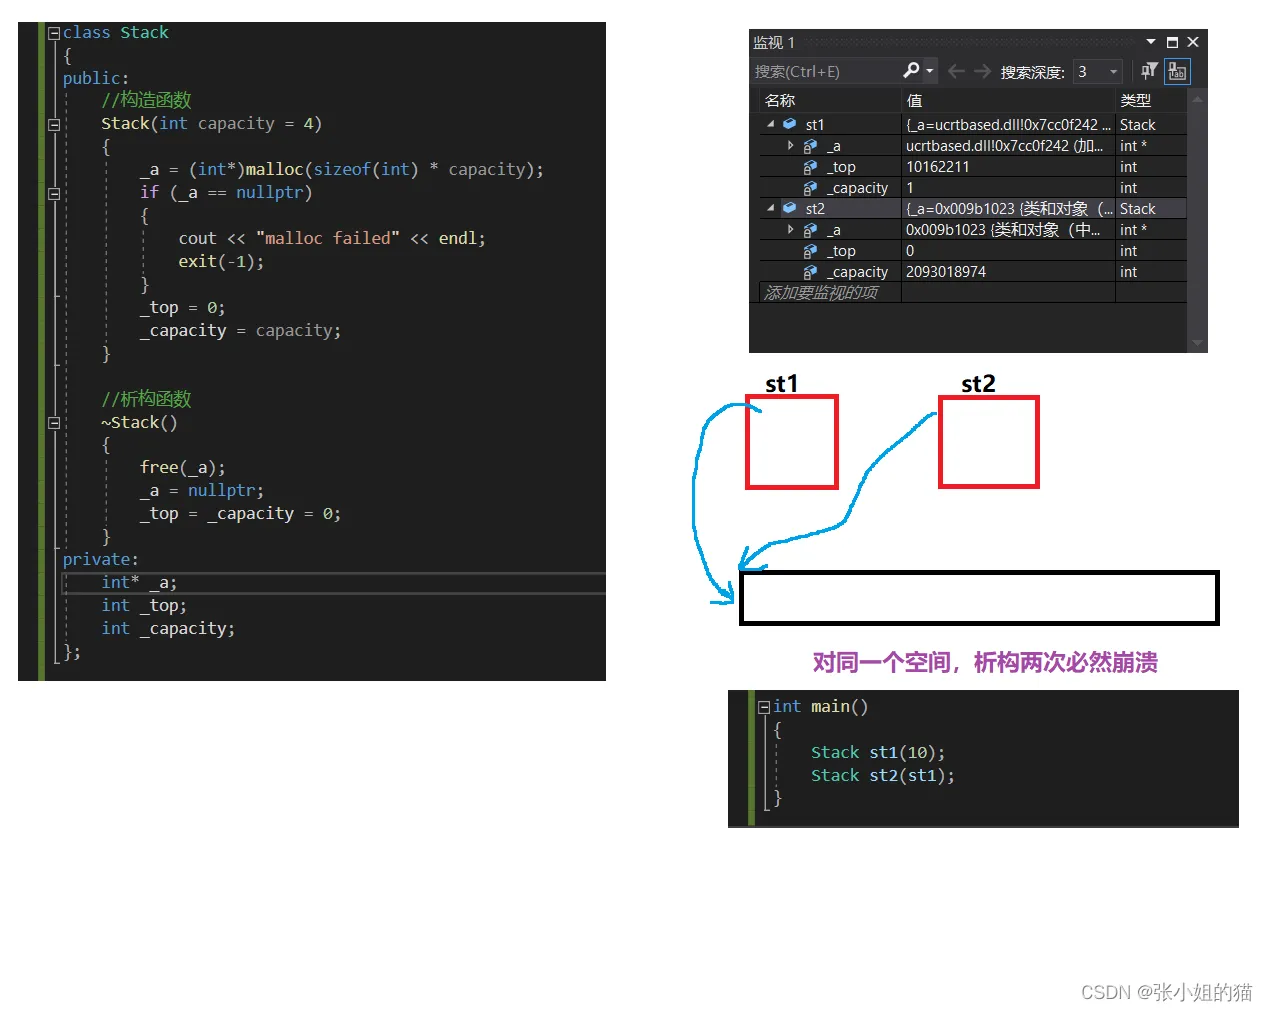This screenshot has height=1011, width=1268.
Task: Click the _capacity = capacity; code line
Action: pyautogui.click(x=240, y=330)
